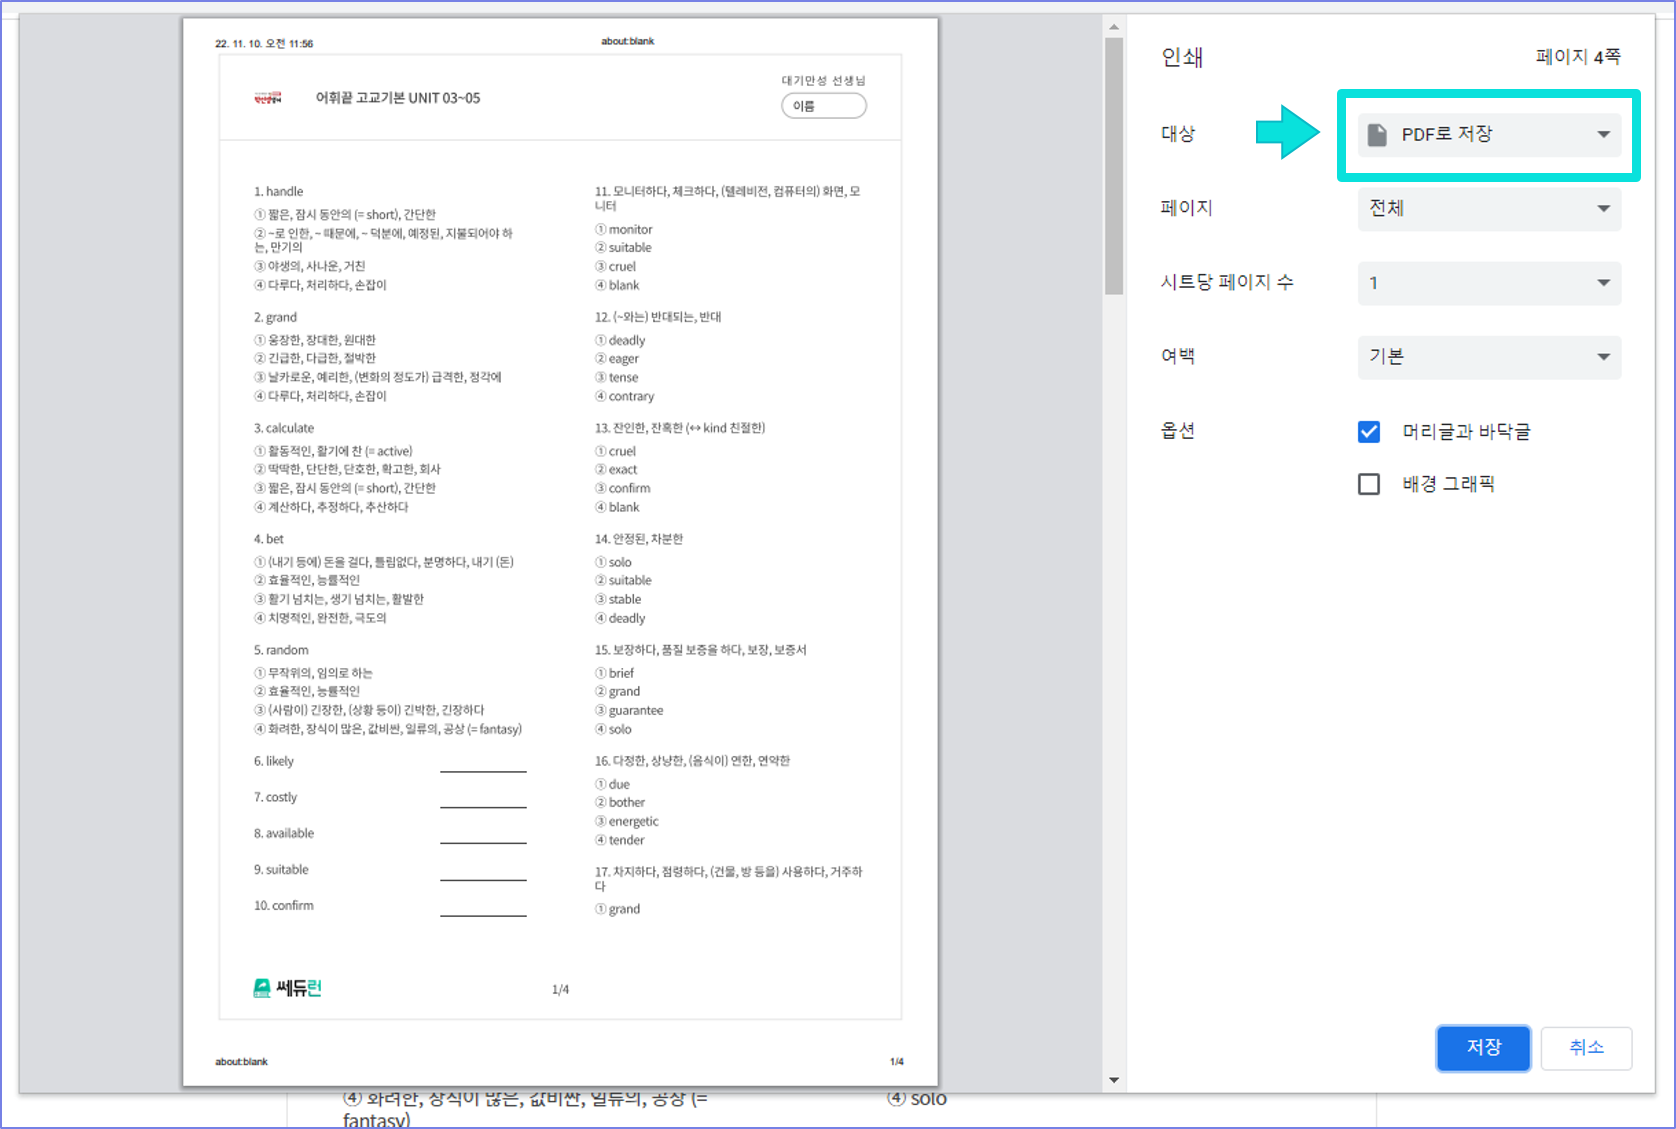Click the green 쎄듀런 logo on preview page
Screen dimensions: 1676x1129
click(287, 988)
